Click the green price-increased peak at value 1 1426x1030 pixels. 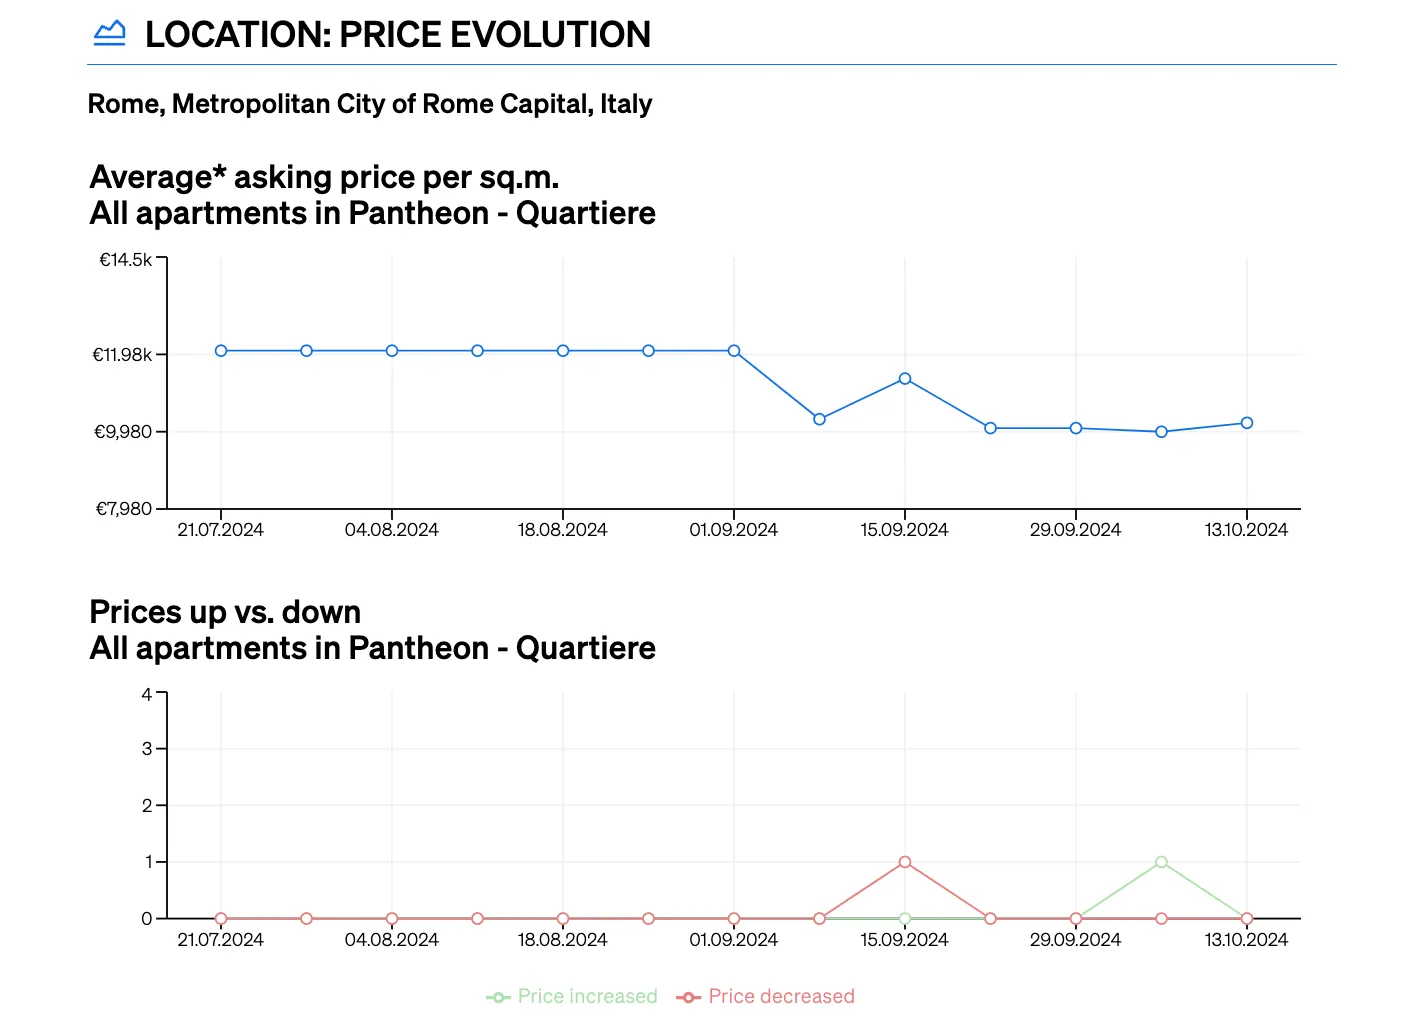pyautogui.click(x=1161, y=862)
